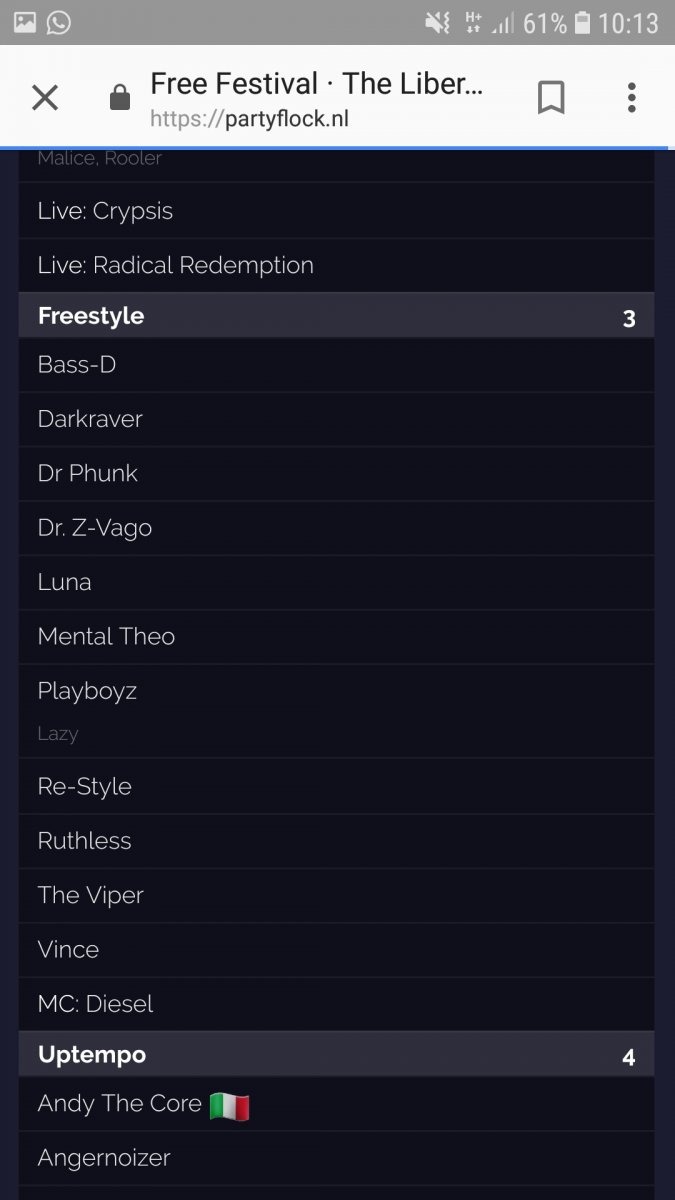This screenshot has width=675, height=1200.
Task: Tap Dr Phunk in the lineup
Action: (88, 473)
